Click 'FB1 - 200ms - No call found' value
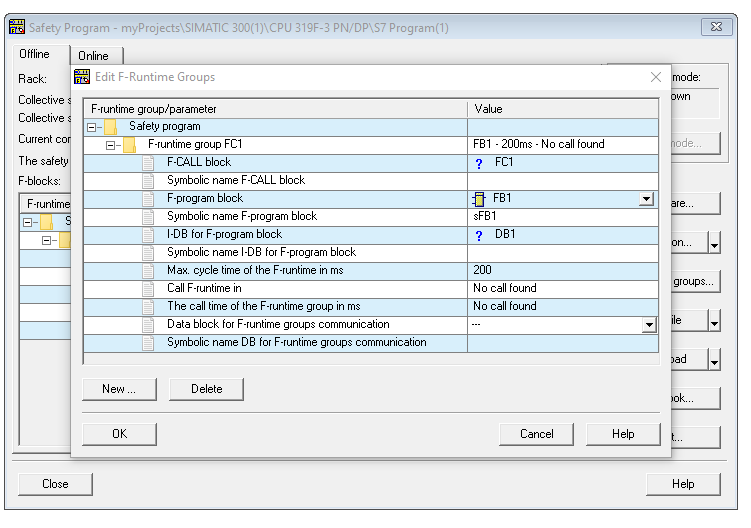Image resolution: width=751 pixels, height=528 pixels. [539, 144]
